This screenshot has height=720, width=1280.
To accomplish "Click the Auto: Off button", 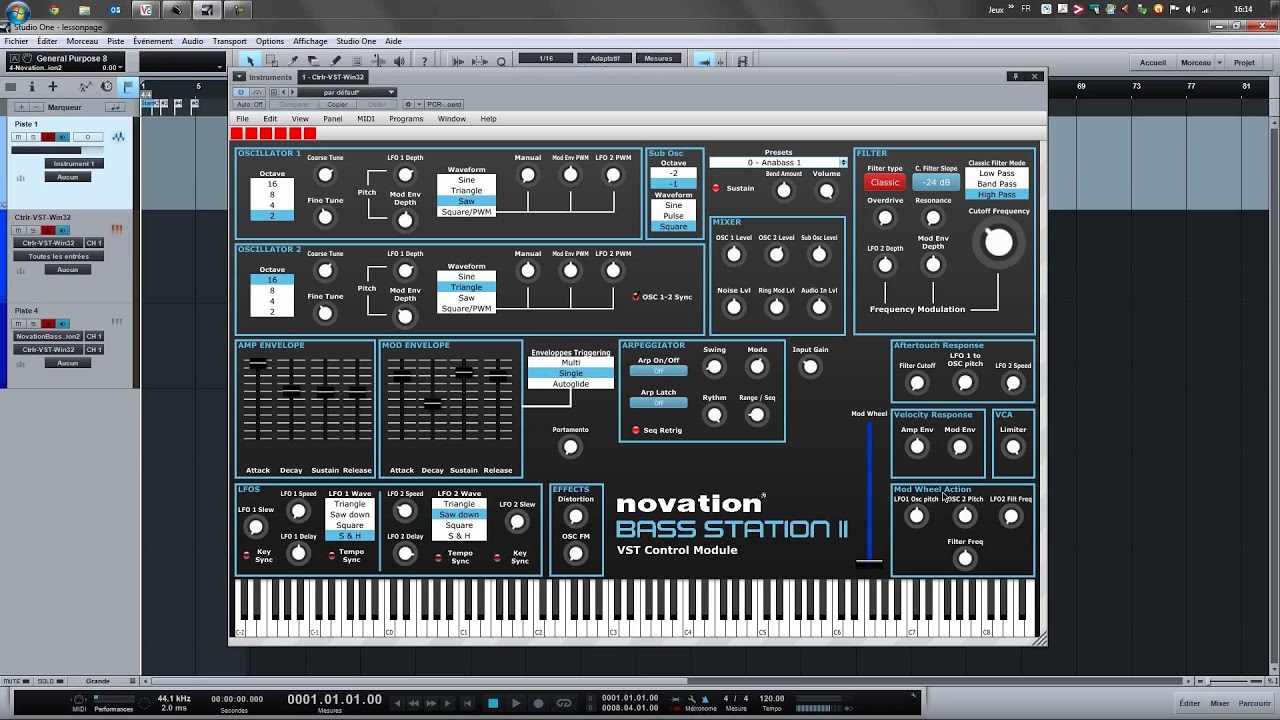I will pyautogui.click(x=250, y=104).
